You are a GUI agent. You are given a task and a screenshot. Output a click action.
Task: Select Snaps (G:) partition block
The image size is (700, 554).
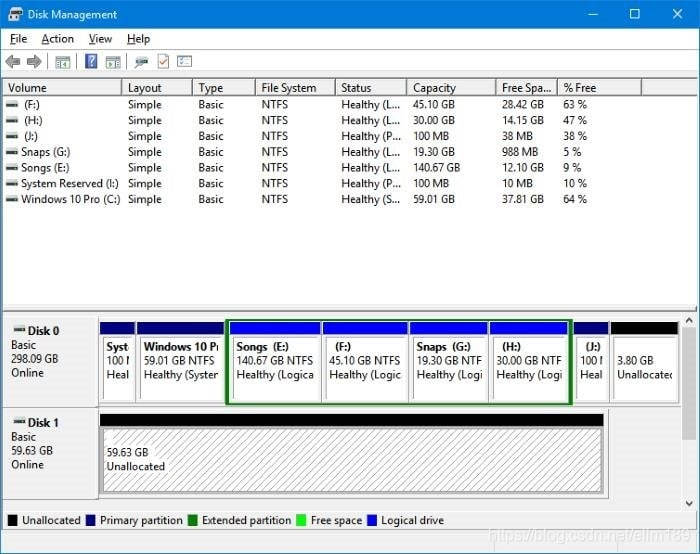449,361
